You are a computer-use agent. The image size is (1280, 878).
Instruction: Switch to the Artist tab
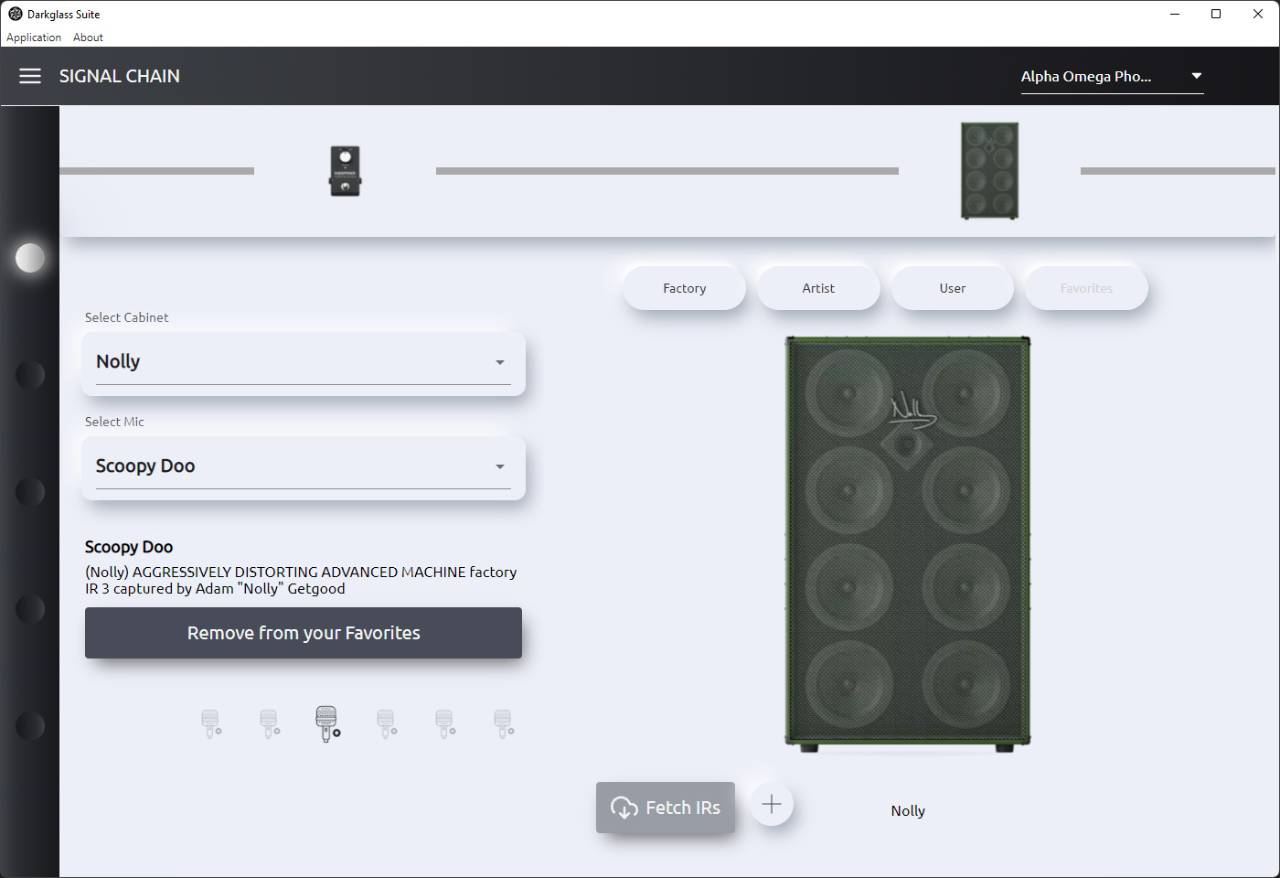point(818,288)
